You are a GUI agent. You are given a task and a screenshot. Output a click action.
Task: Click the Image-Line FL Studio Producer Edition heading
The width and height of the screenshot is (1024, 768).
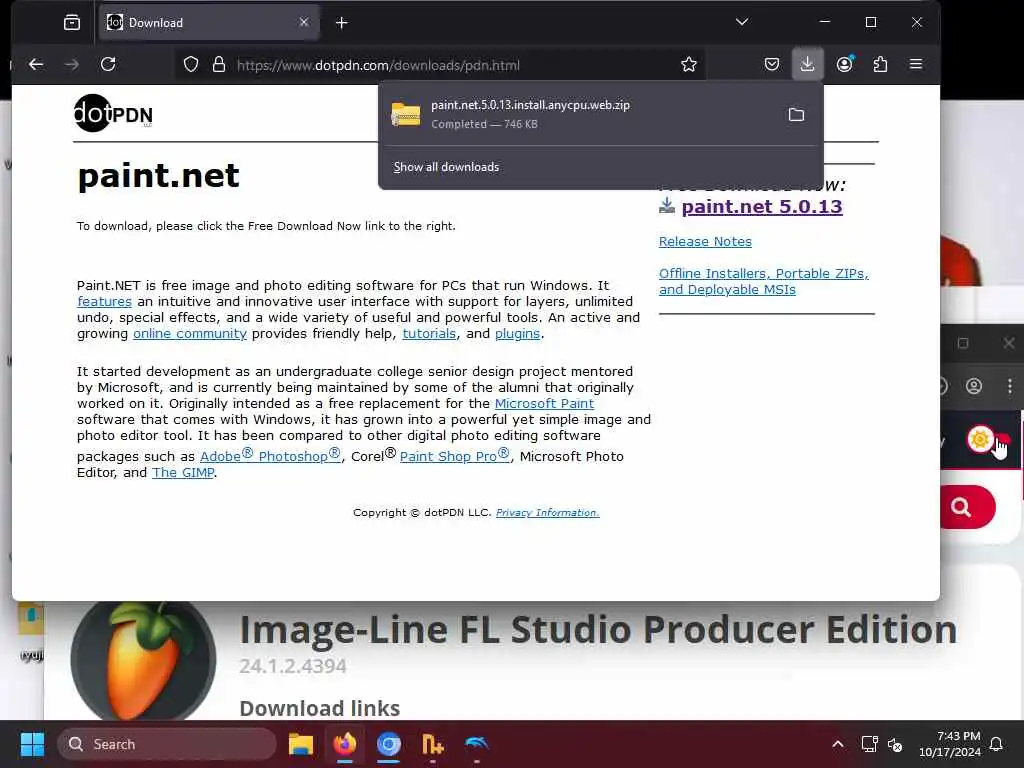(598, 630)
